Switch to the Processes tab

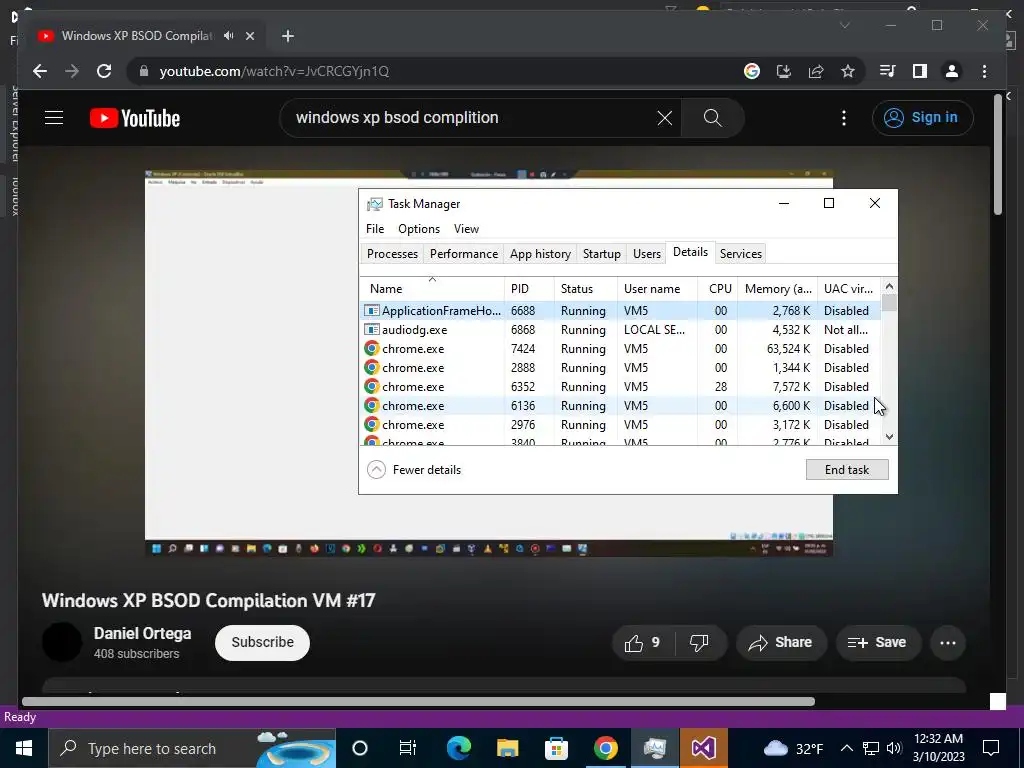pyautogui.click(x=392, y=253)
